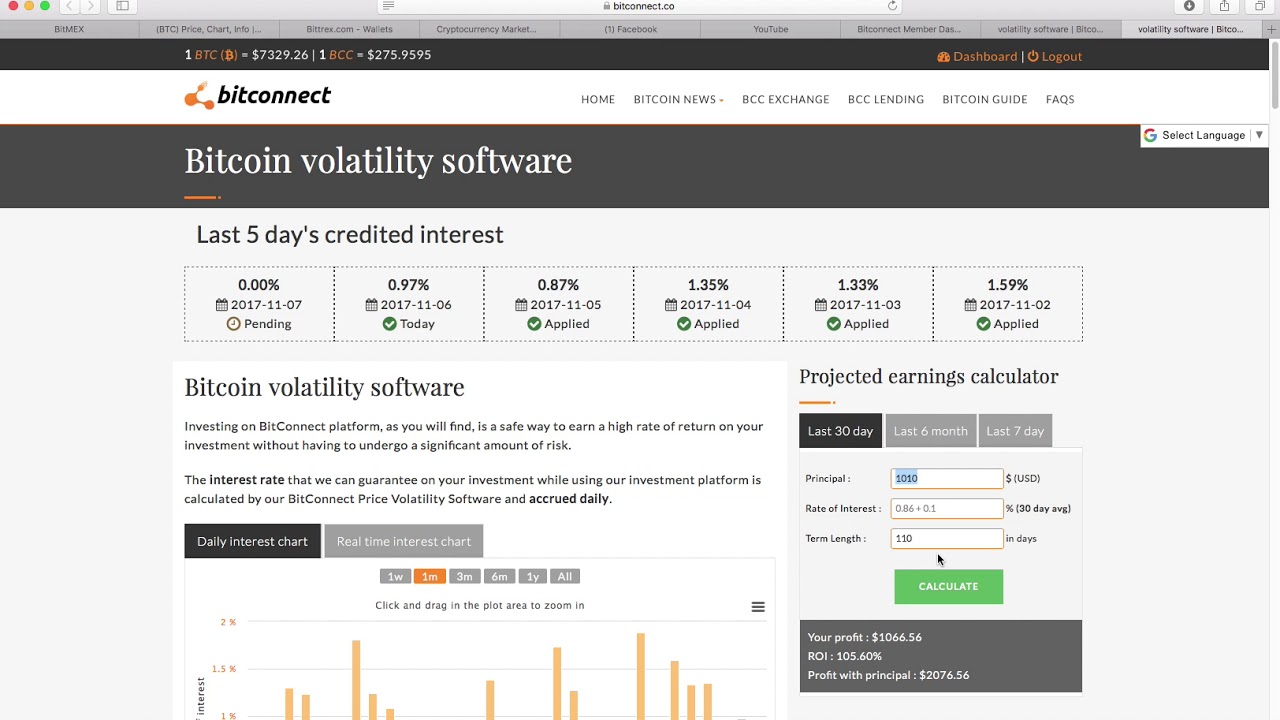Click 'Profit with principal : $2076.56' text

coord(888,675)
